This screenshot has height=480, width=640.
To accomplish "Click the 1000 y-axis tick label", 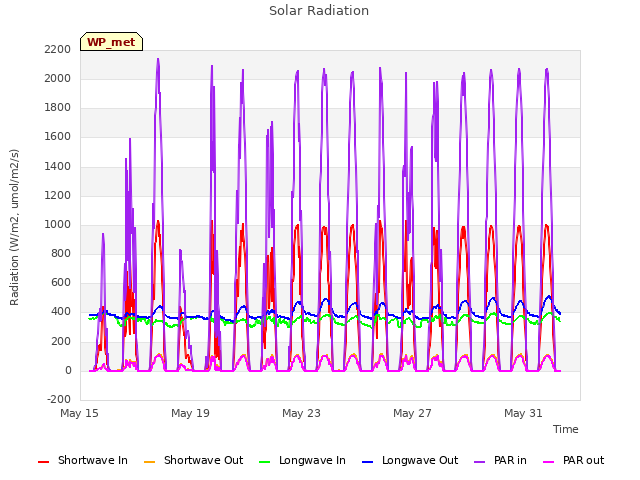I will (58, 225).
